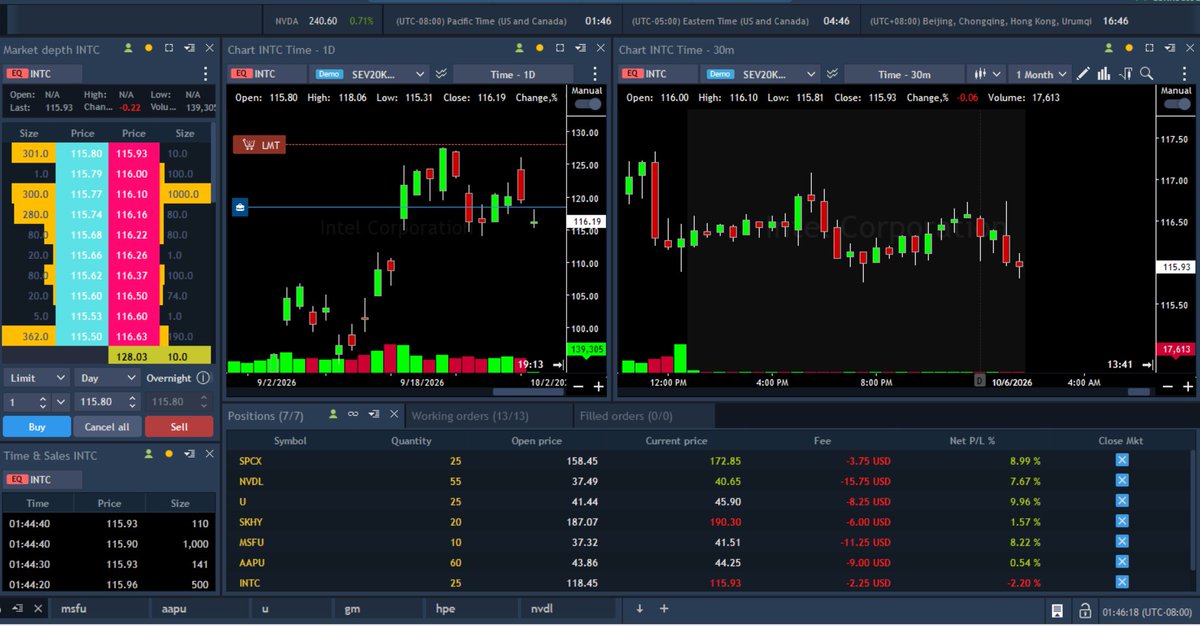Close INTC position at market
1200x626 pixels.
tap(1122, 583)
